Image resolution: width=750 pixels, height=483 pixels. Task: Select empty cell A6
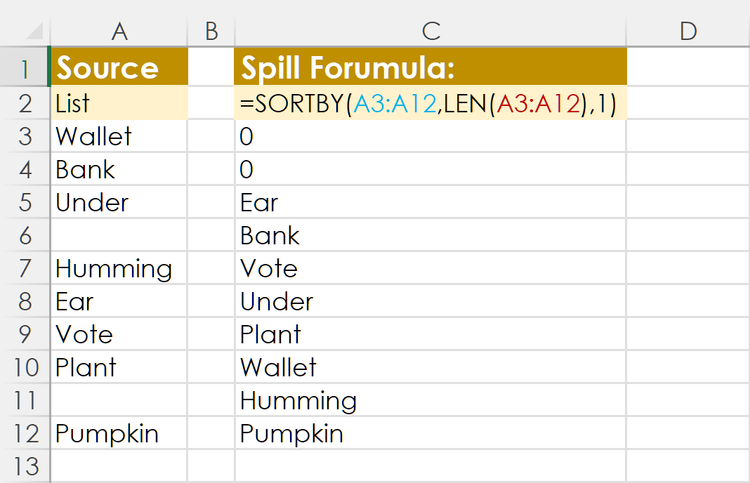[x=119, y=235]
